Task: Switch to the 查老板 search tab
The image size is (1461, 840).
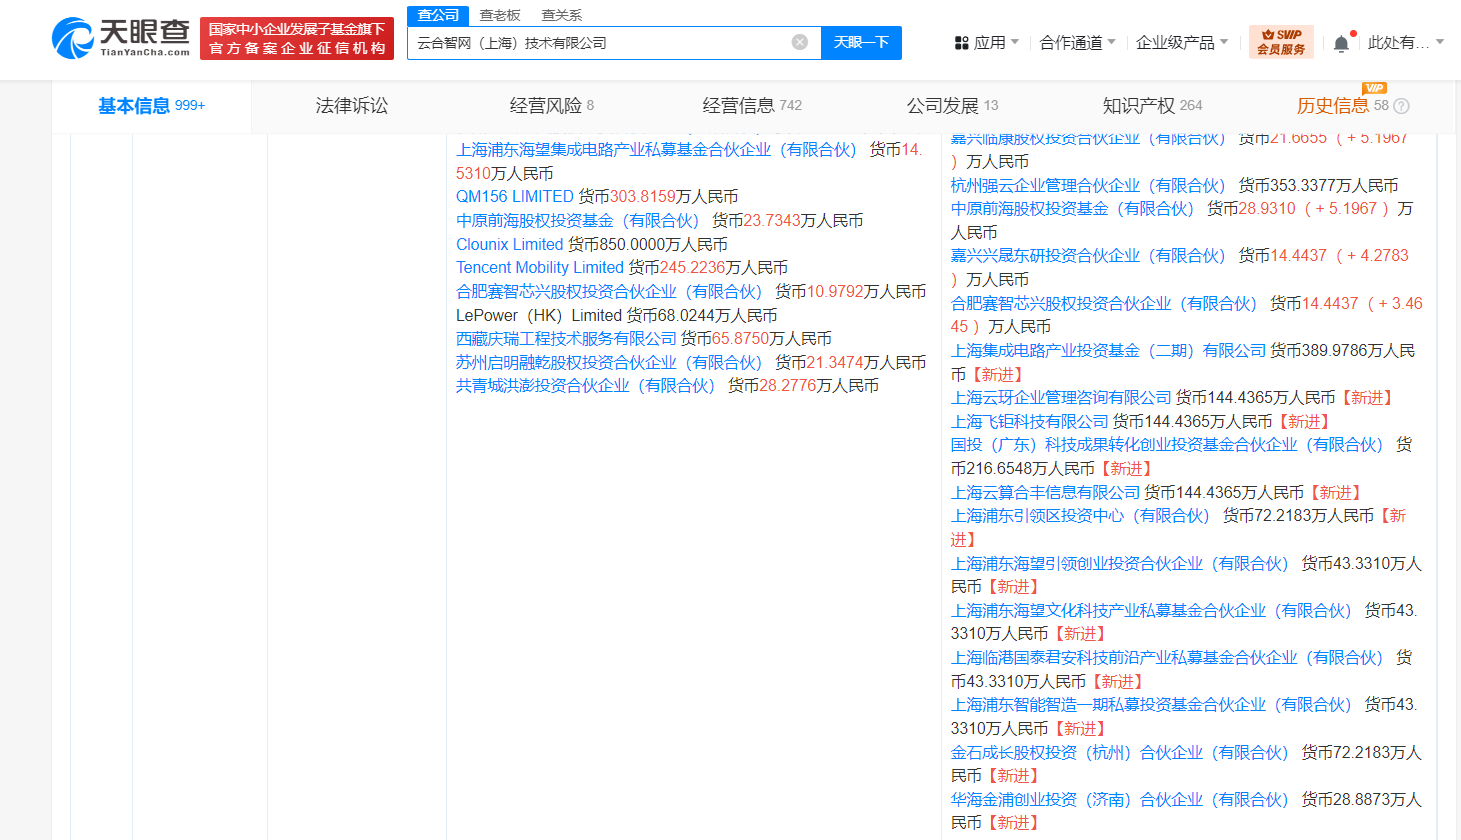Action: 500,15
